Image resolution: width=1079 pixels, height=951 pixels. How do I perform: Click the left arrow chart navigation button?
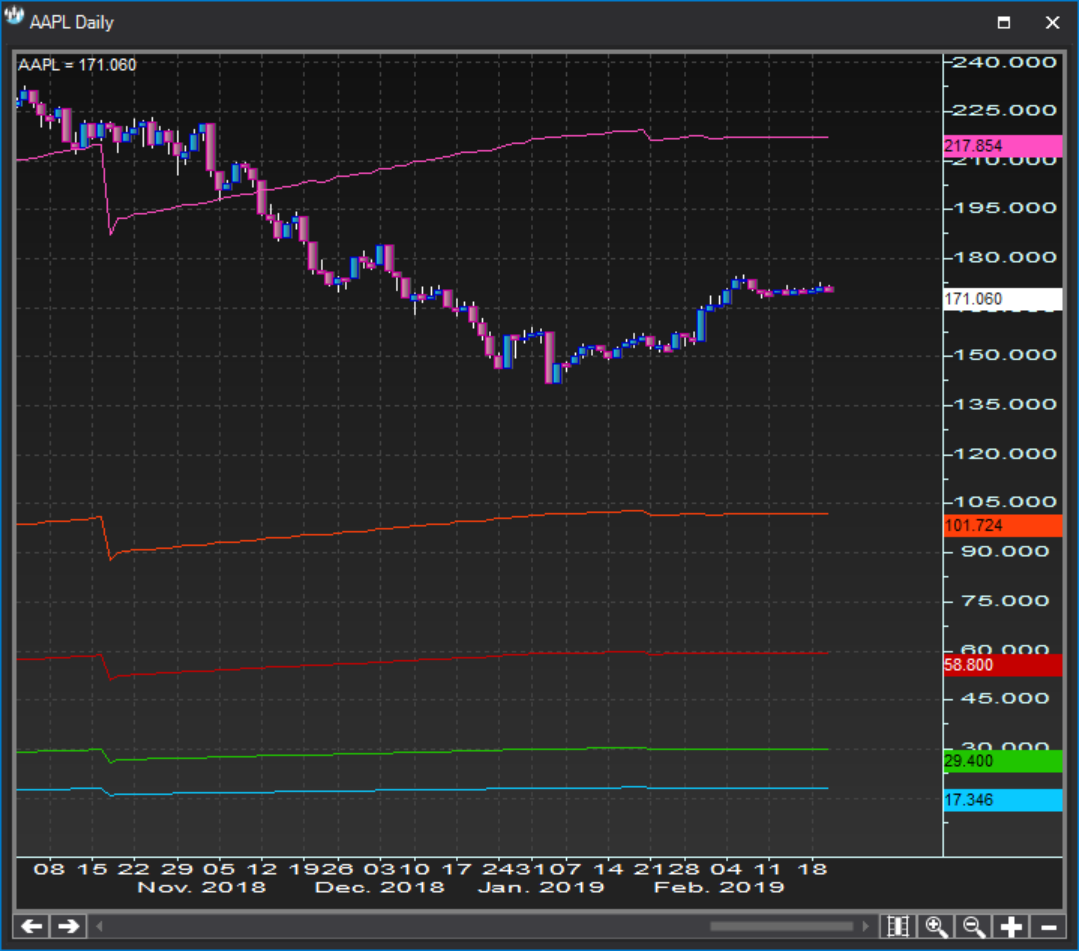(32, 926)
